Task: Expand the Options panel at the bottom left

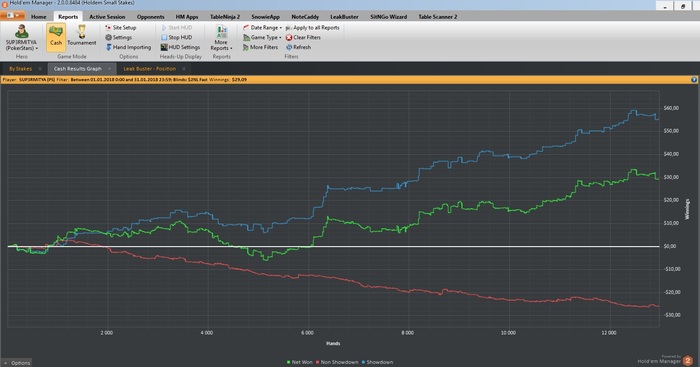Action: click(17, 363)
